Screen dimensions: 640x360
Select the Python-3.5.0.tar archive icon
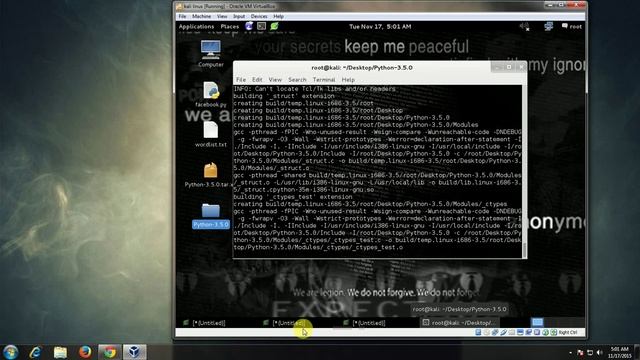(210, 175)
